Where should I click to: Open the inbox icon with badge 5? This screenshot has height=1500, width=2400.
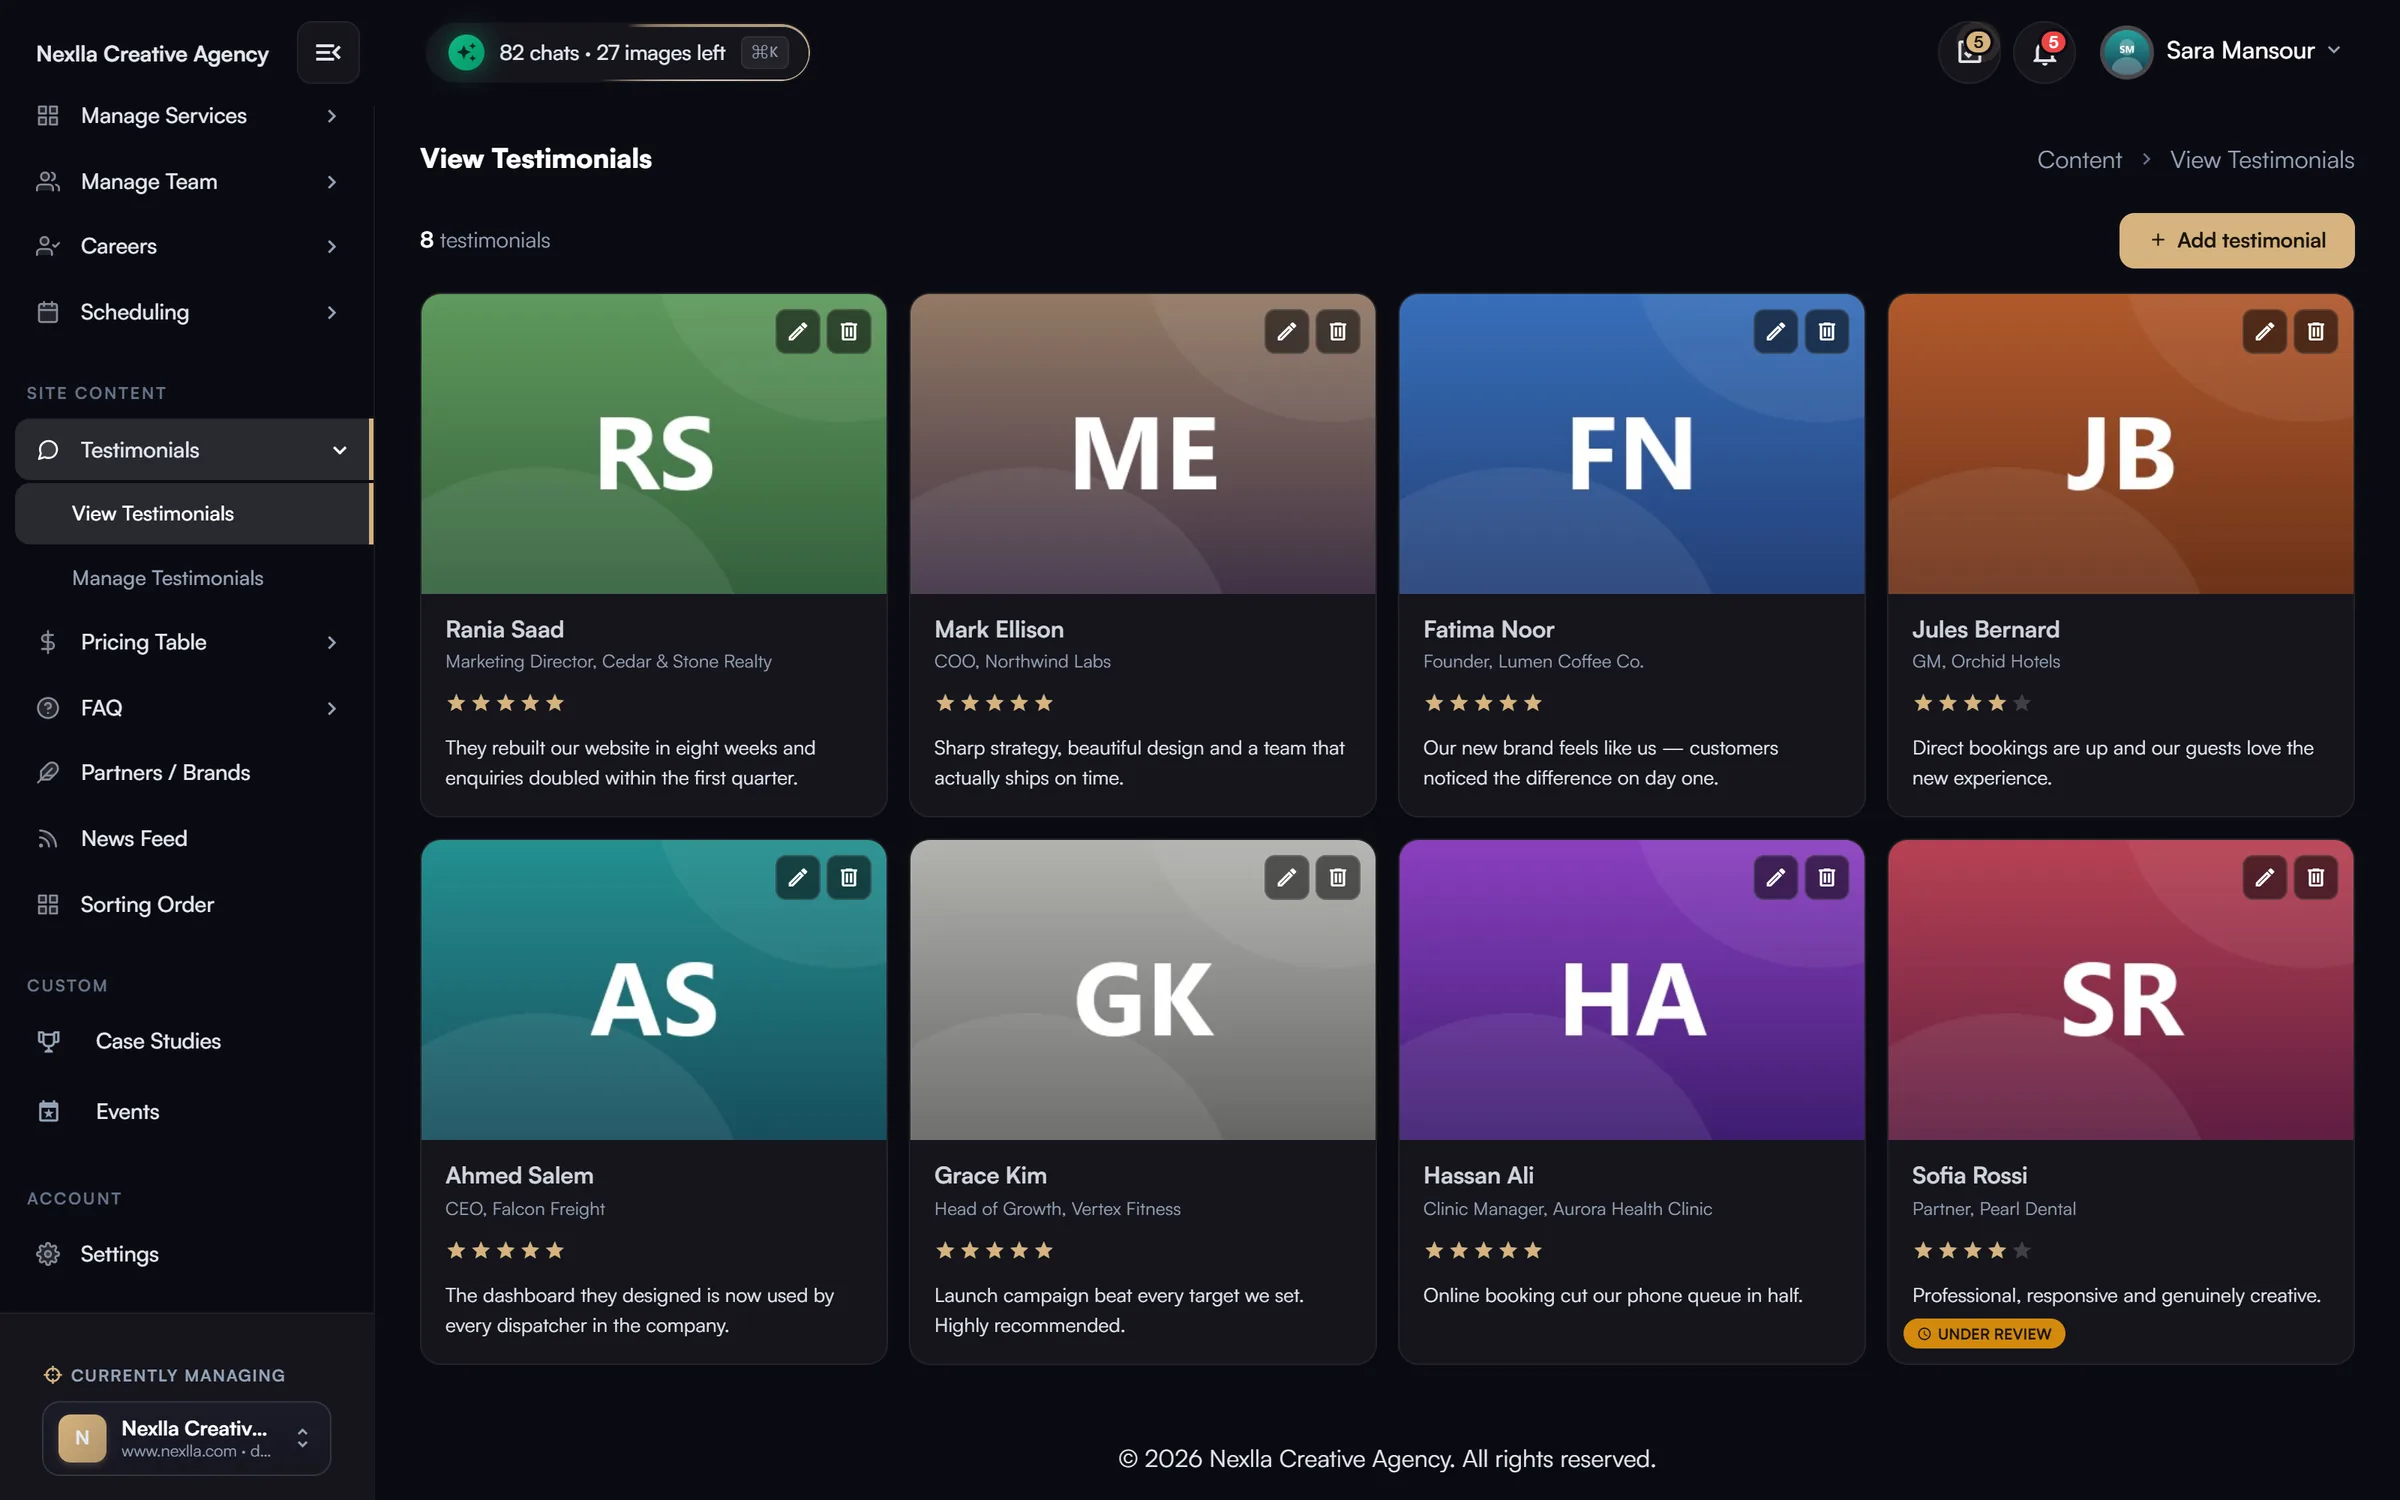tap(1969, 52)
